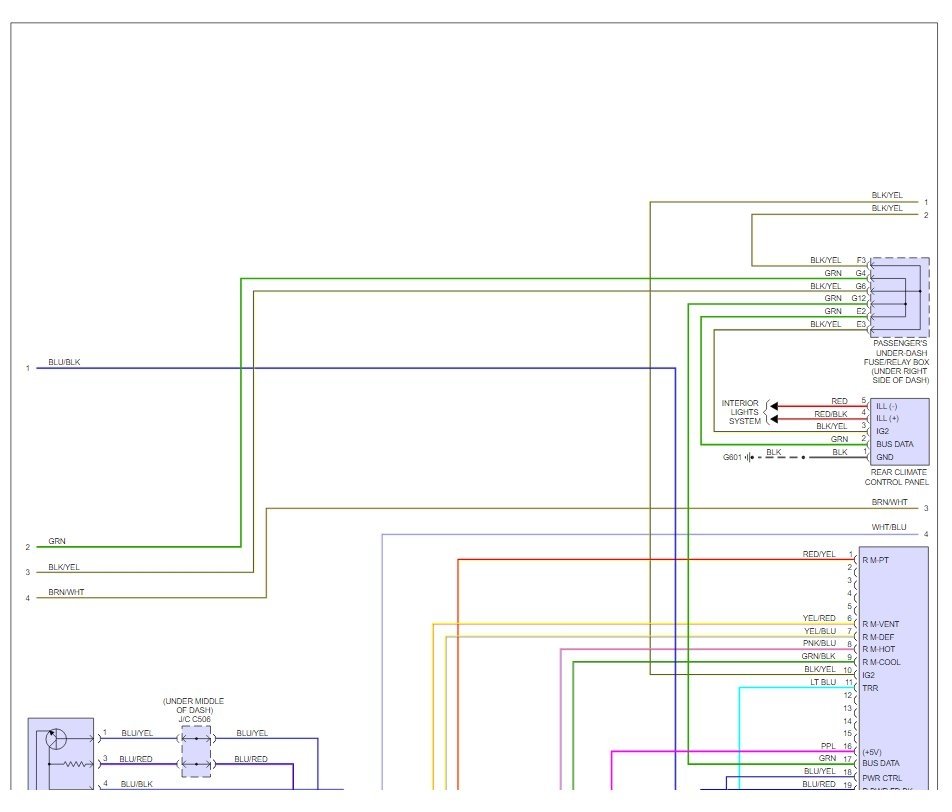Click the "RED/YEL" wire label at pin 1
Screen dimensions: 952x812
pos(819,554)
